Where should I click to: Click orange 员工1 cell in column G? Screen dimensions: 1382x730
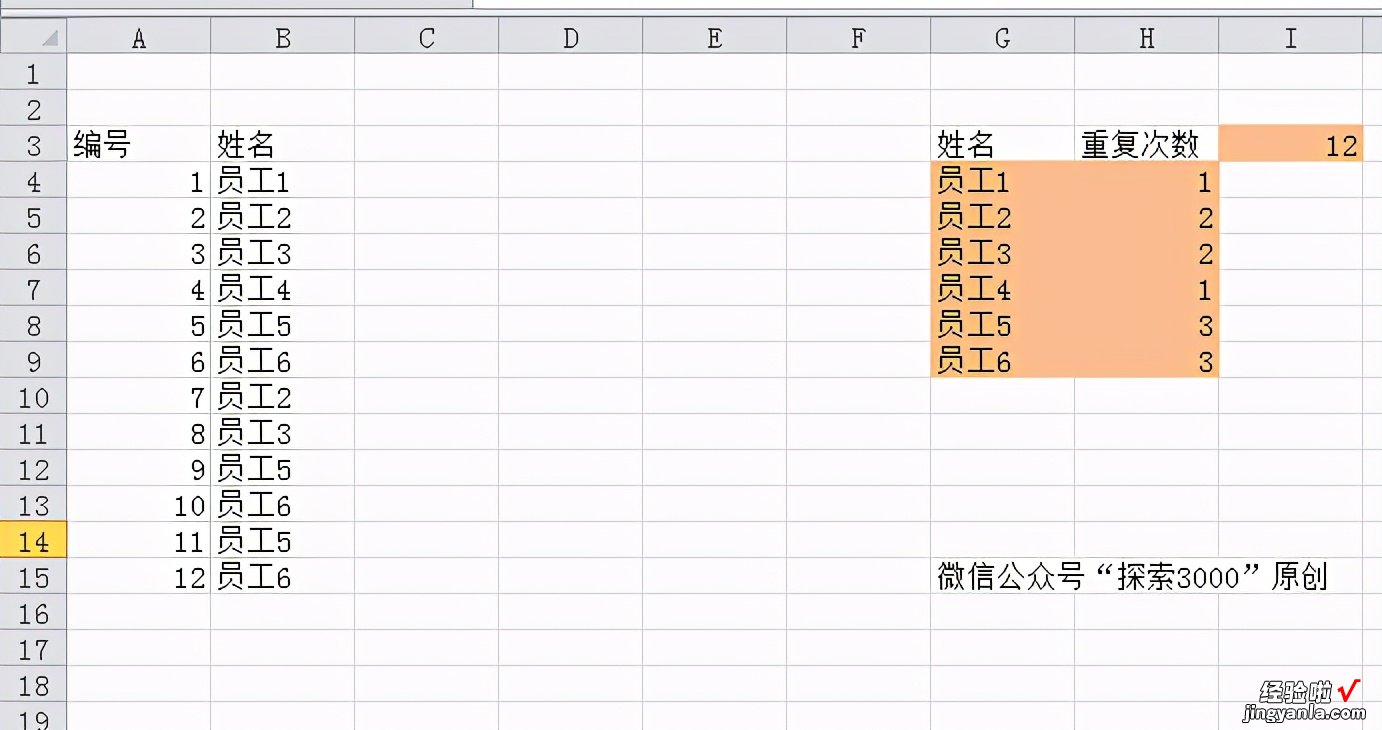coord(1003,181)
